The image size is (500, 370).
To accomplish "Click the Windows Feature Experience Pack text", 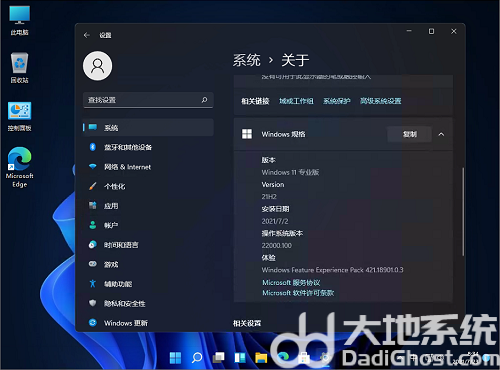I will tap(332, 270).
